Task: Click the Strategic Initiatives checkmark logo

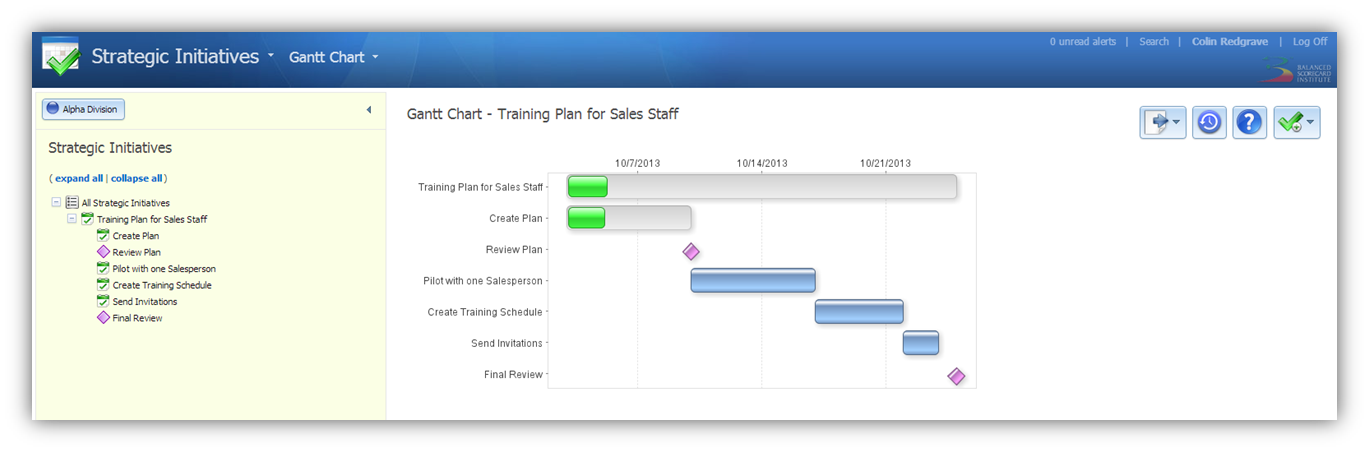Action: click(x=60, y=57)
